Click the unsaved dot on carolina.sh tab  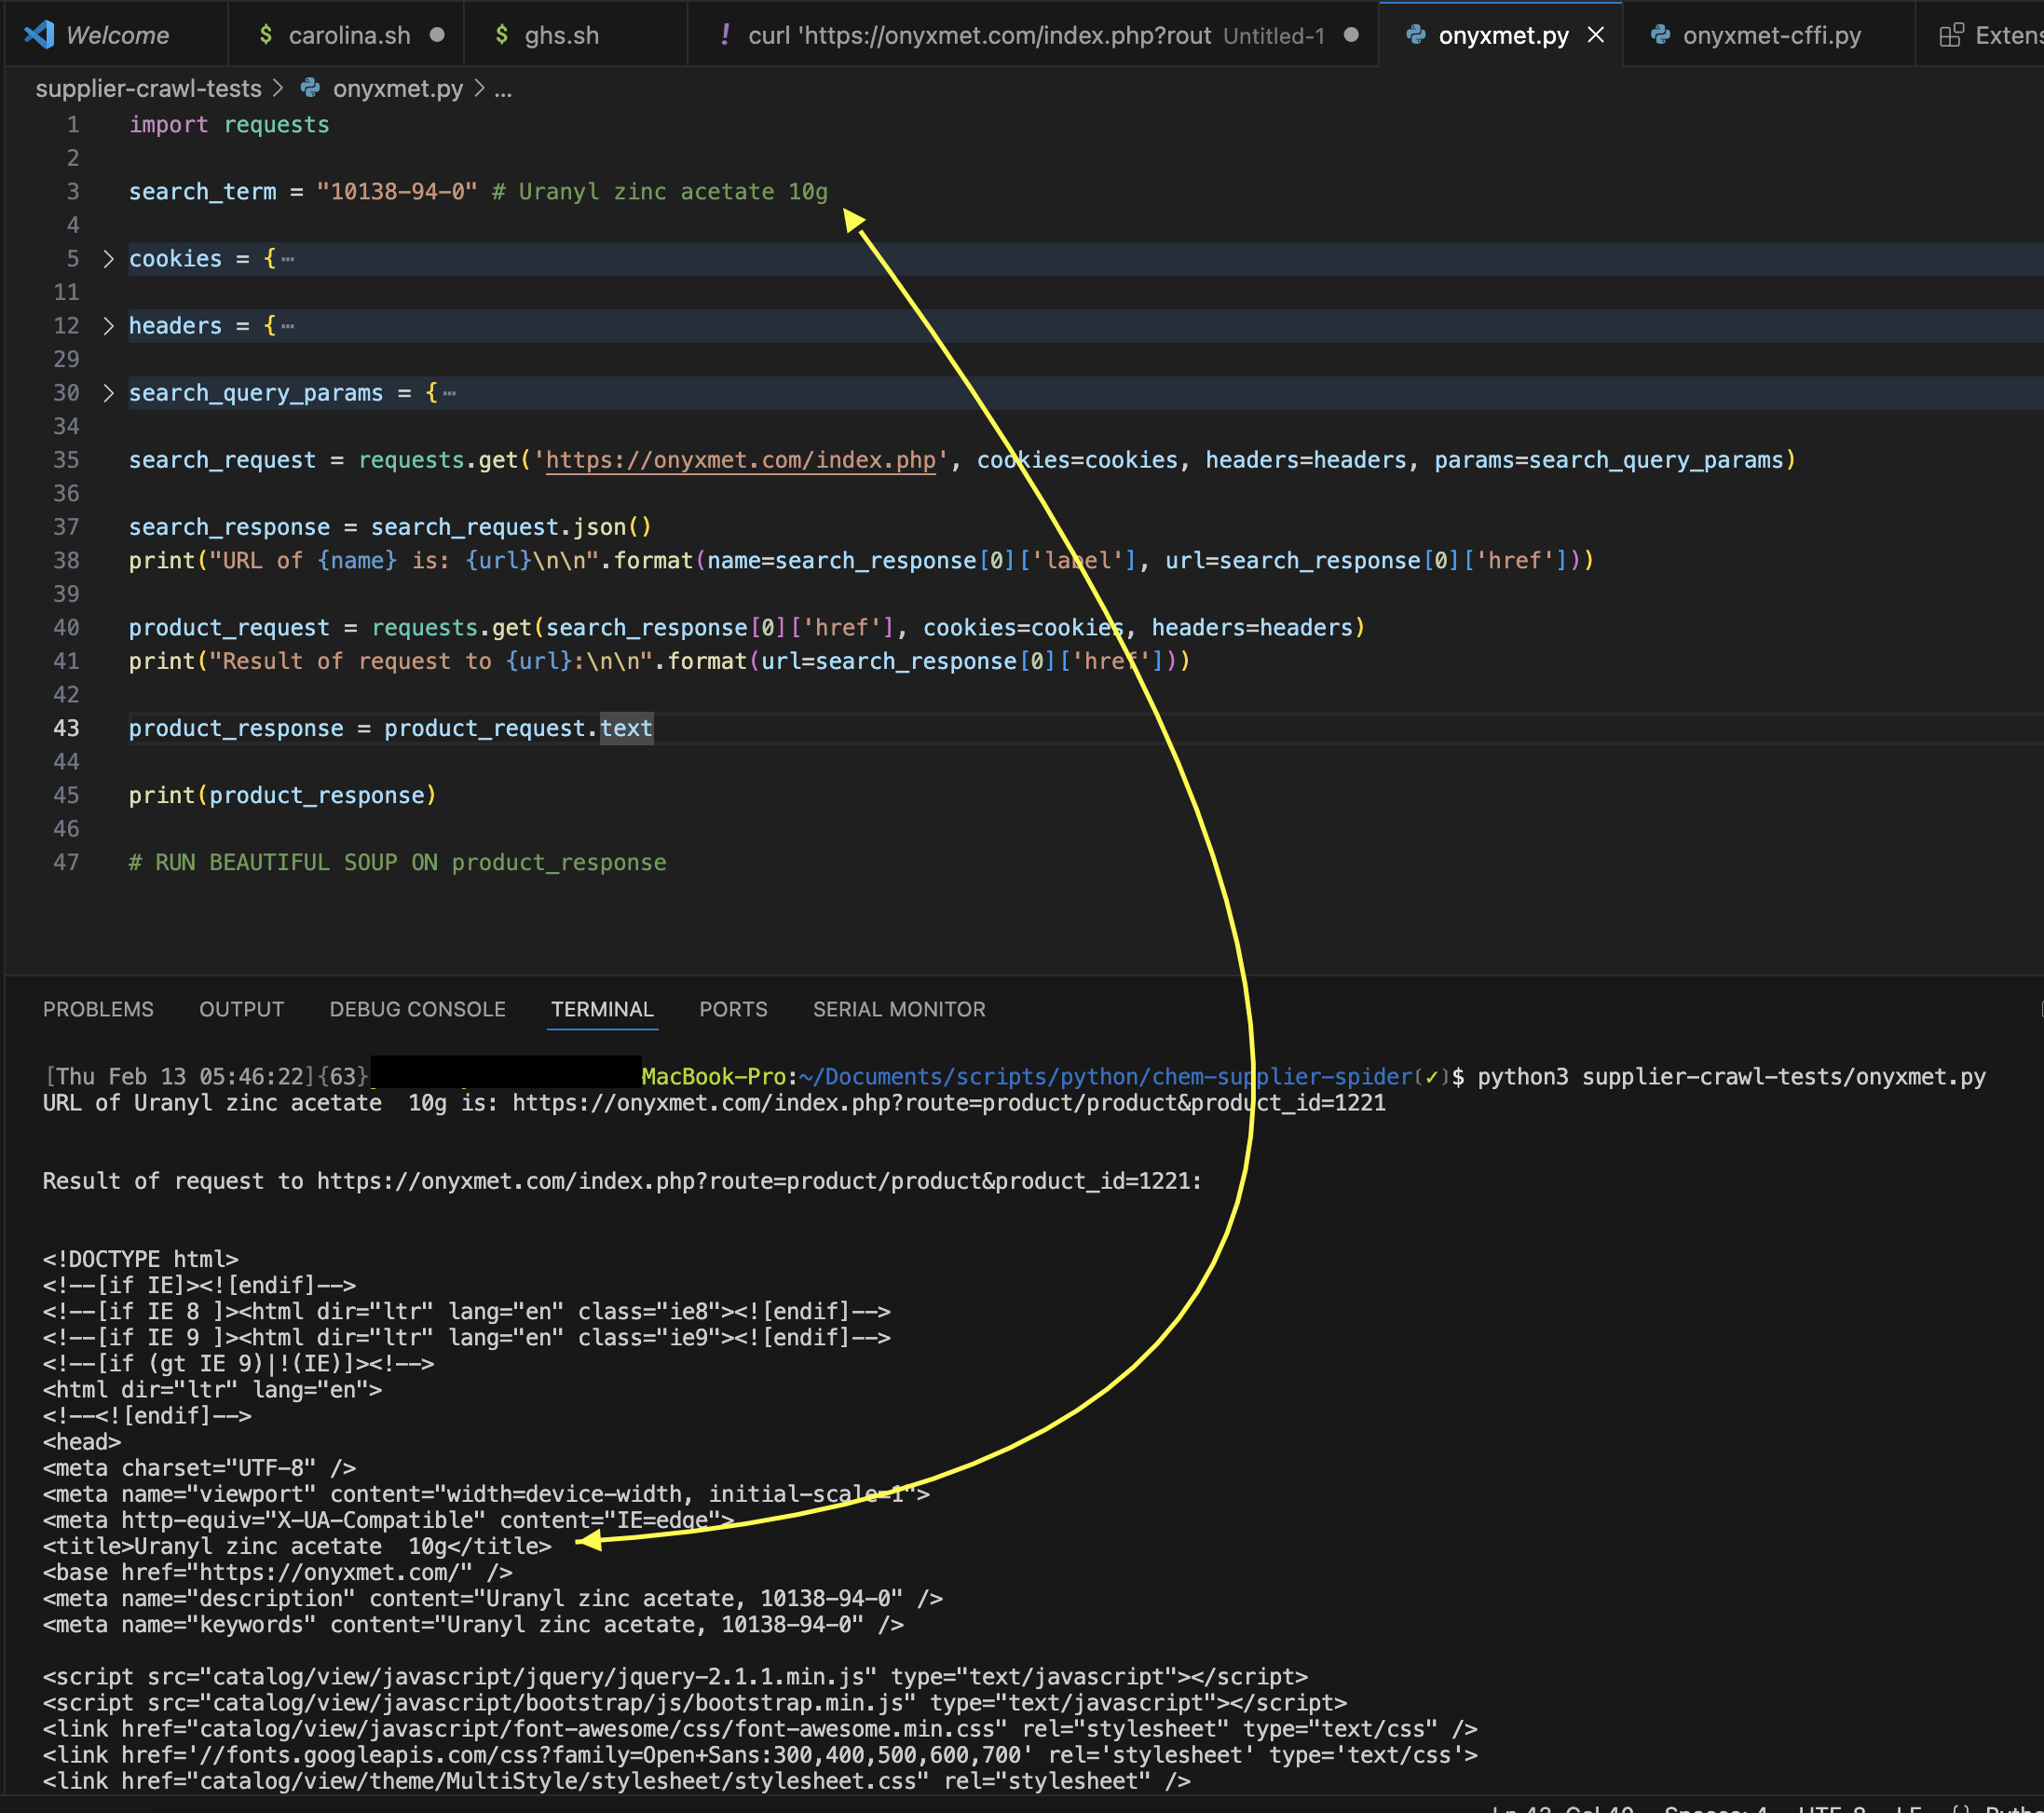[437, 35]
